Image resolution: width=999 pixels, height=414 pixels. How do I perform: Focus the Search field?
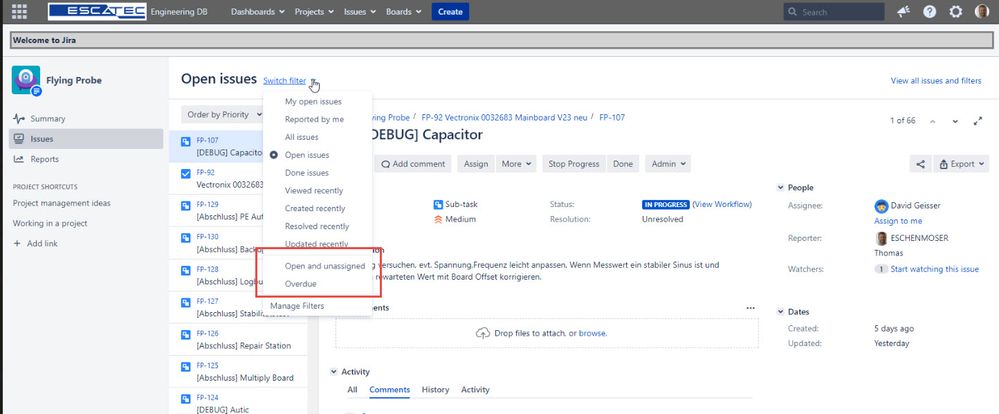(833, 11)
